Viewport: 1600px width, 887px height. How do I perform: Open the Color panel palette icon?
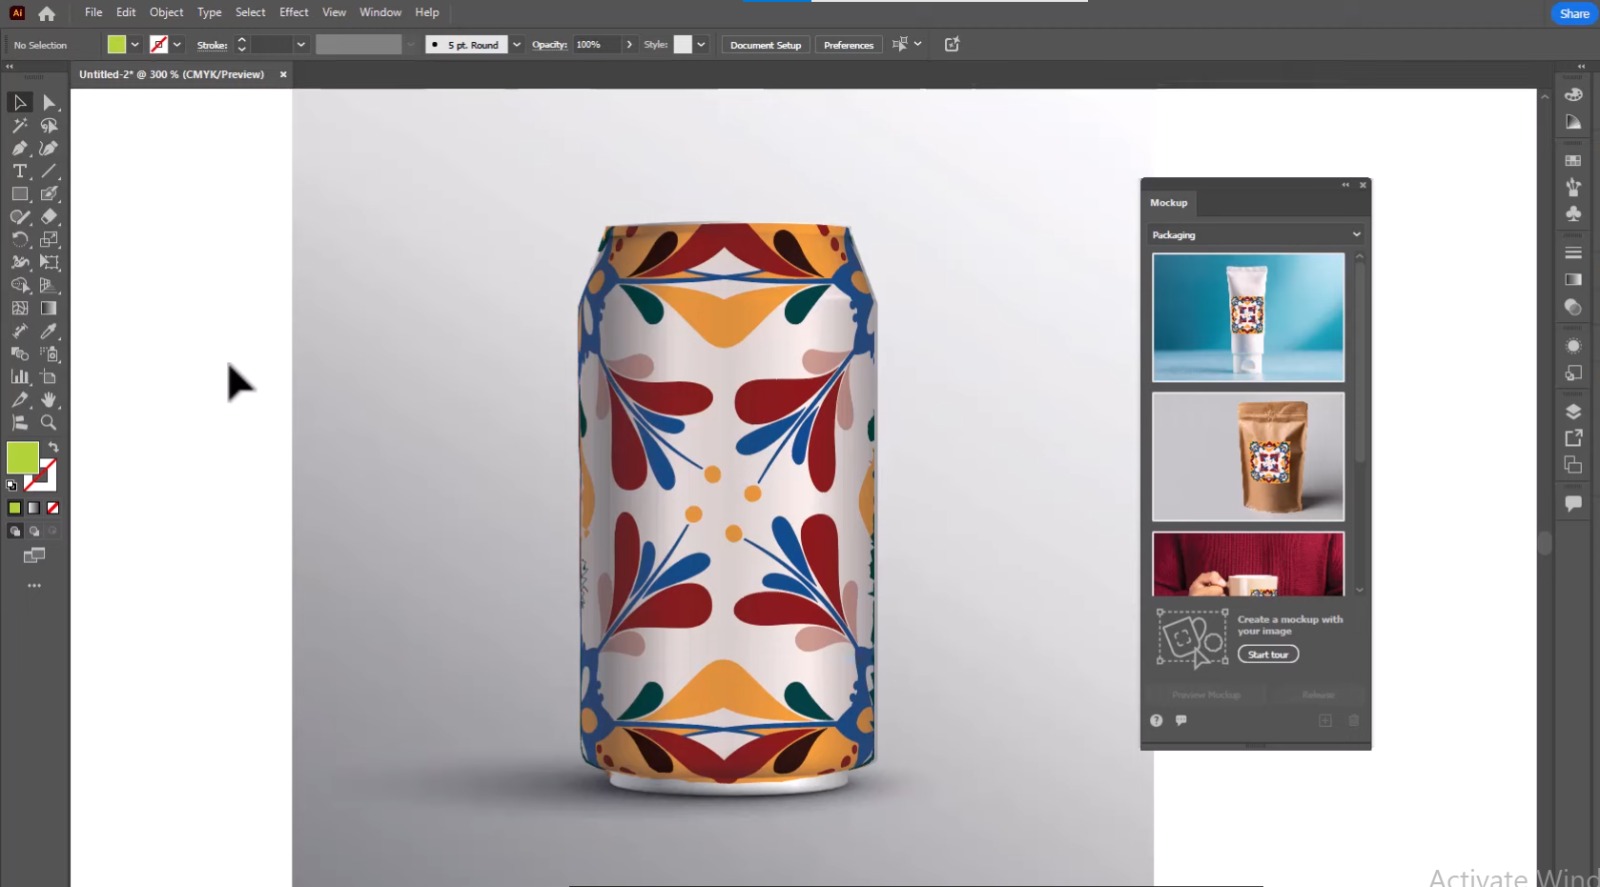1573,95
